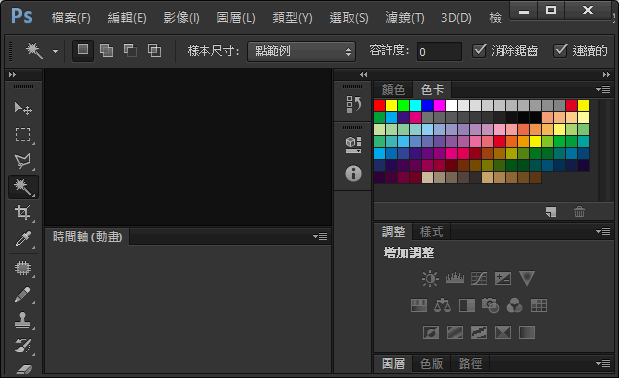The height and width of the screenshot is (378, 619).
Task: Open the 影像(I) menu
Action: 182,18
